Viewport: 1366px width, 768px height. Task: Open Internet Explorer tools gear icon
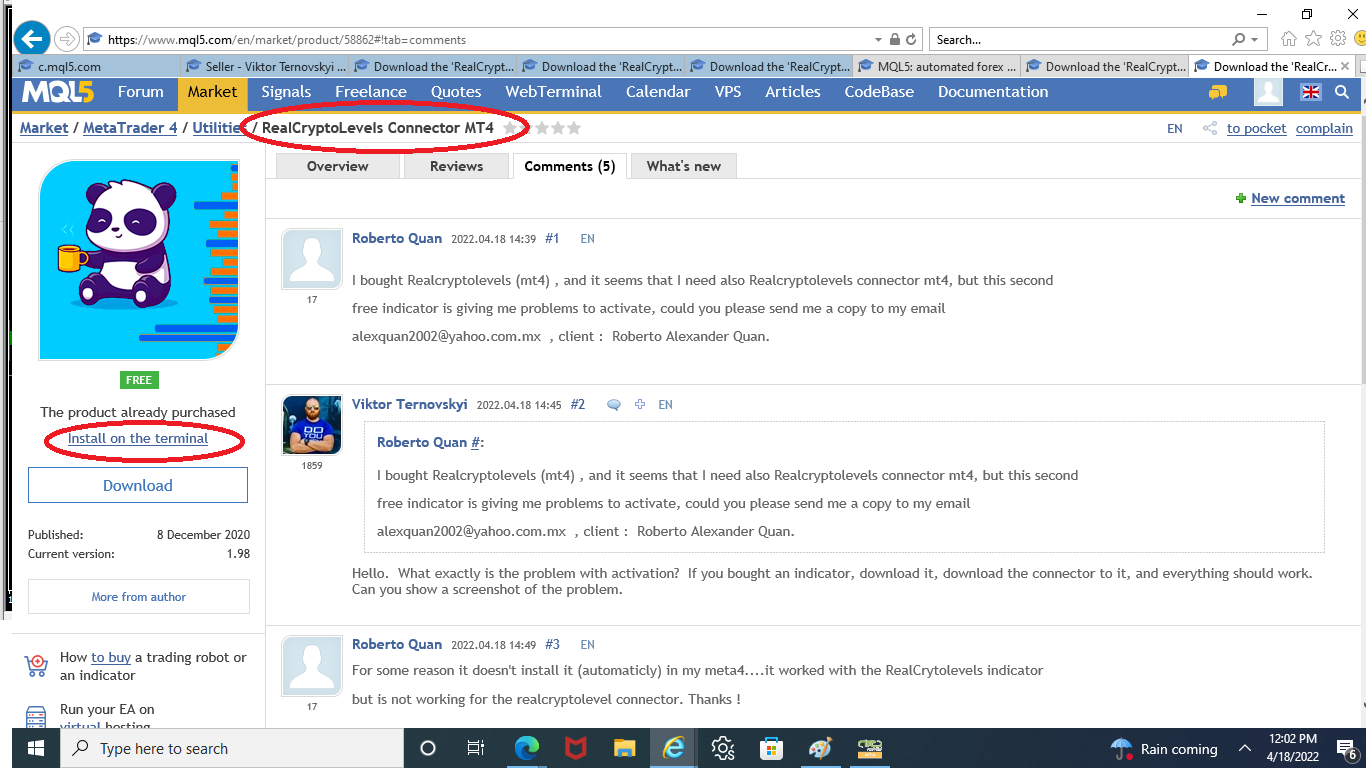click(1338, 39)
